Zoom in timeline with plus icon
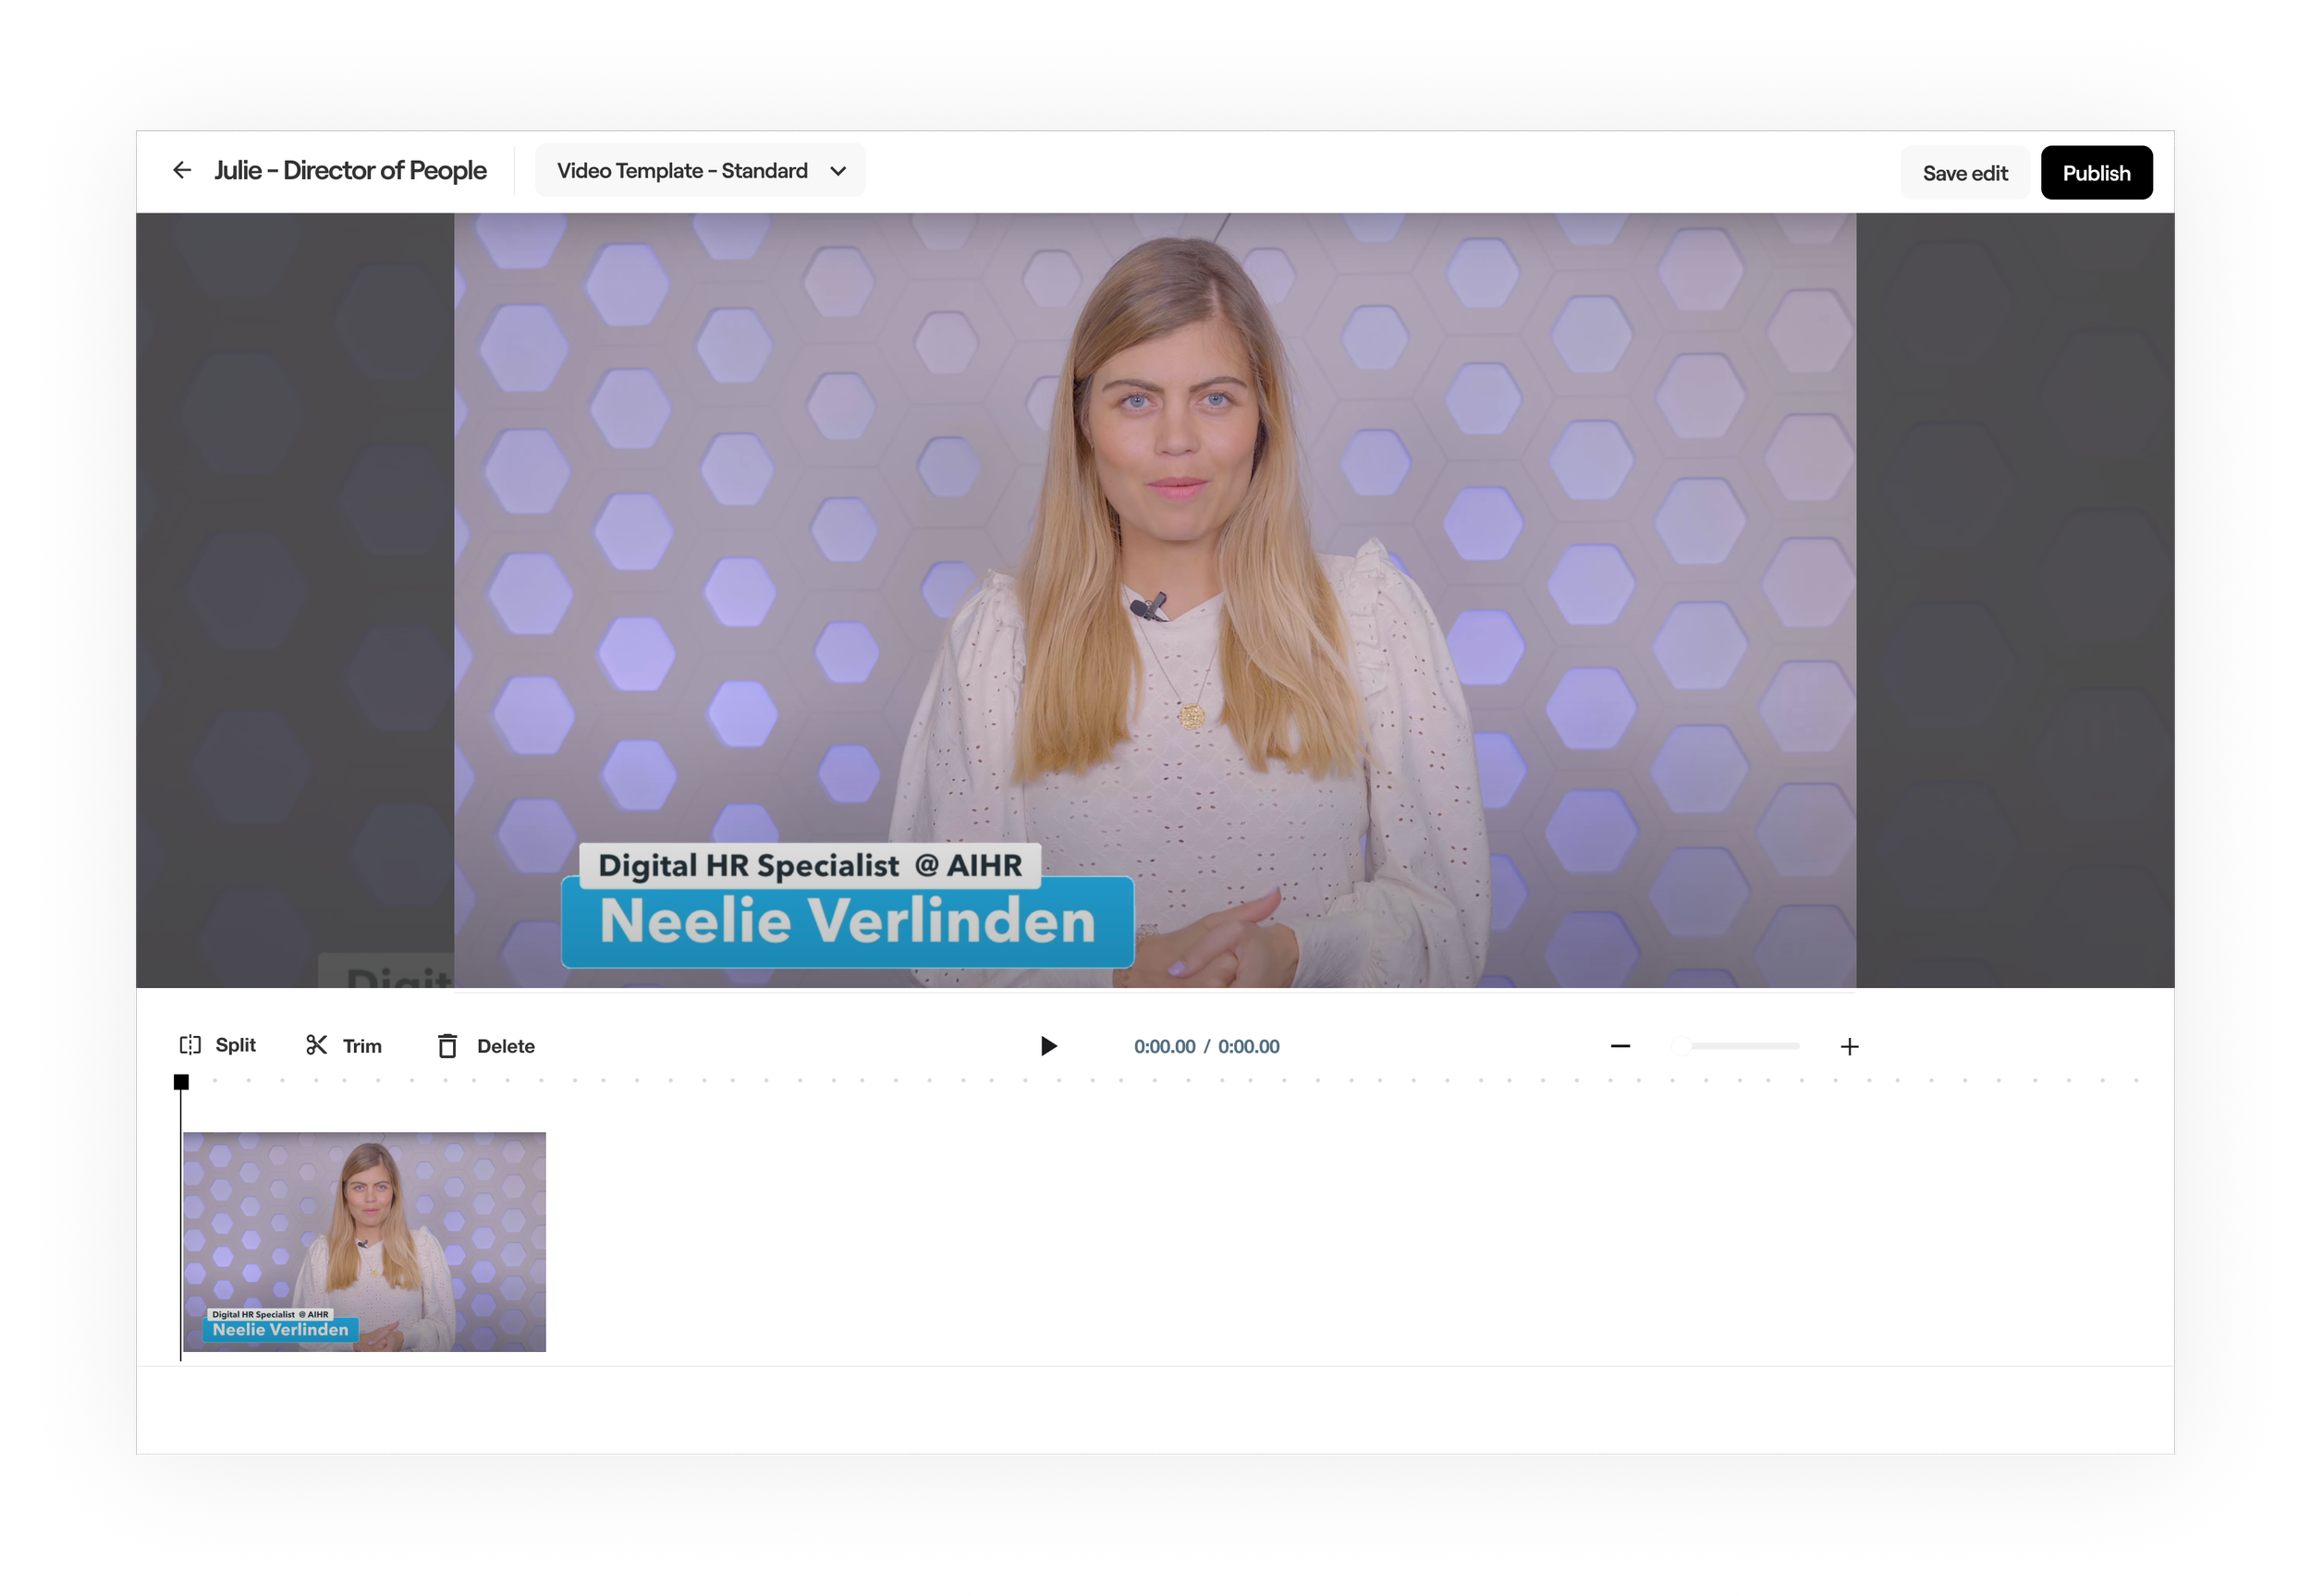The width and height of the screenshot is (2311, 1596). click(1849, 1046)
